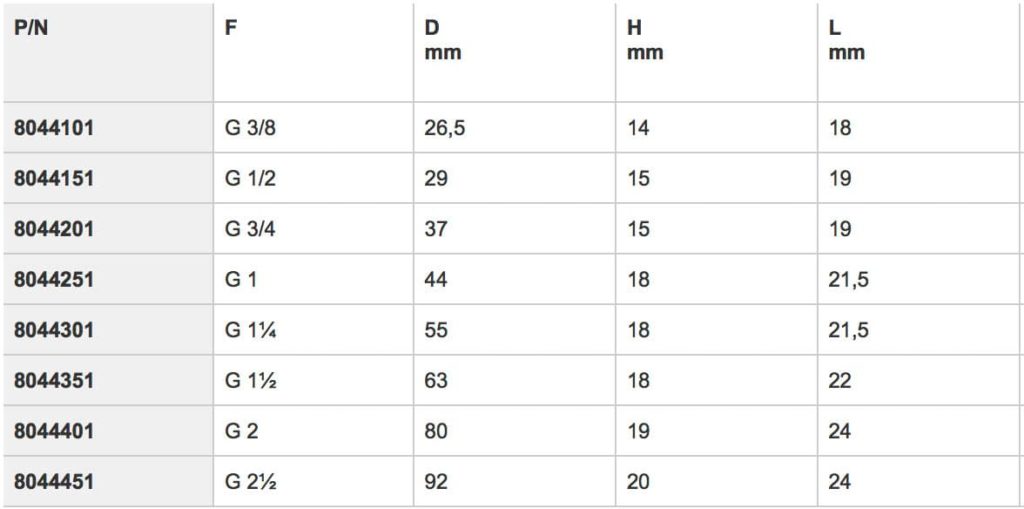The width and height of the screenshot is (1024, 509).
Task: Select part number 8044101
Action: pyautogui.click(x=54, y=128)
